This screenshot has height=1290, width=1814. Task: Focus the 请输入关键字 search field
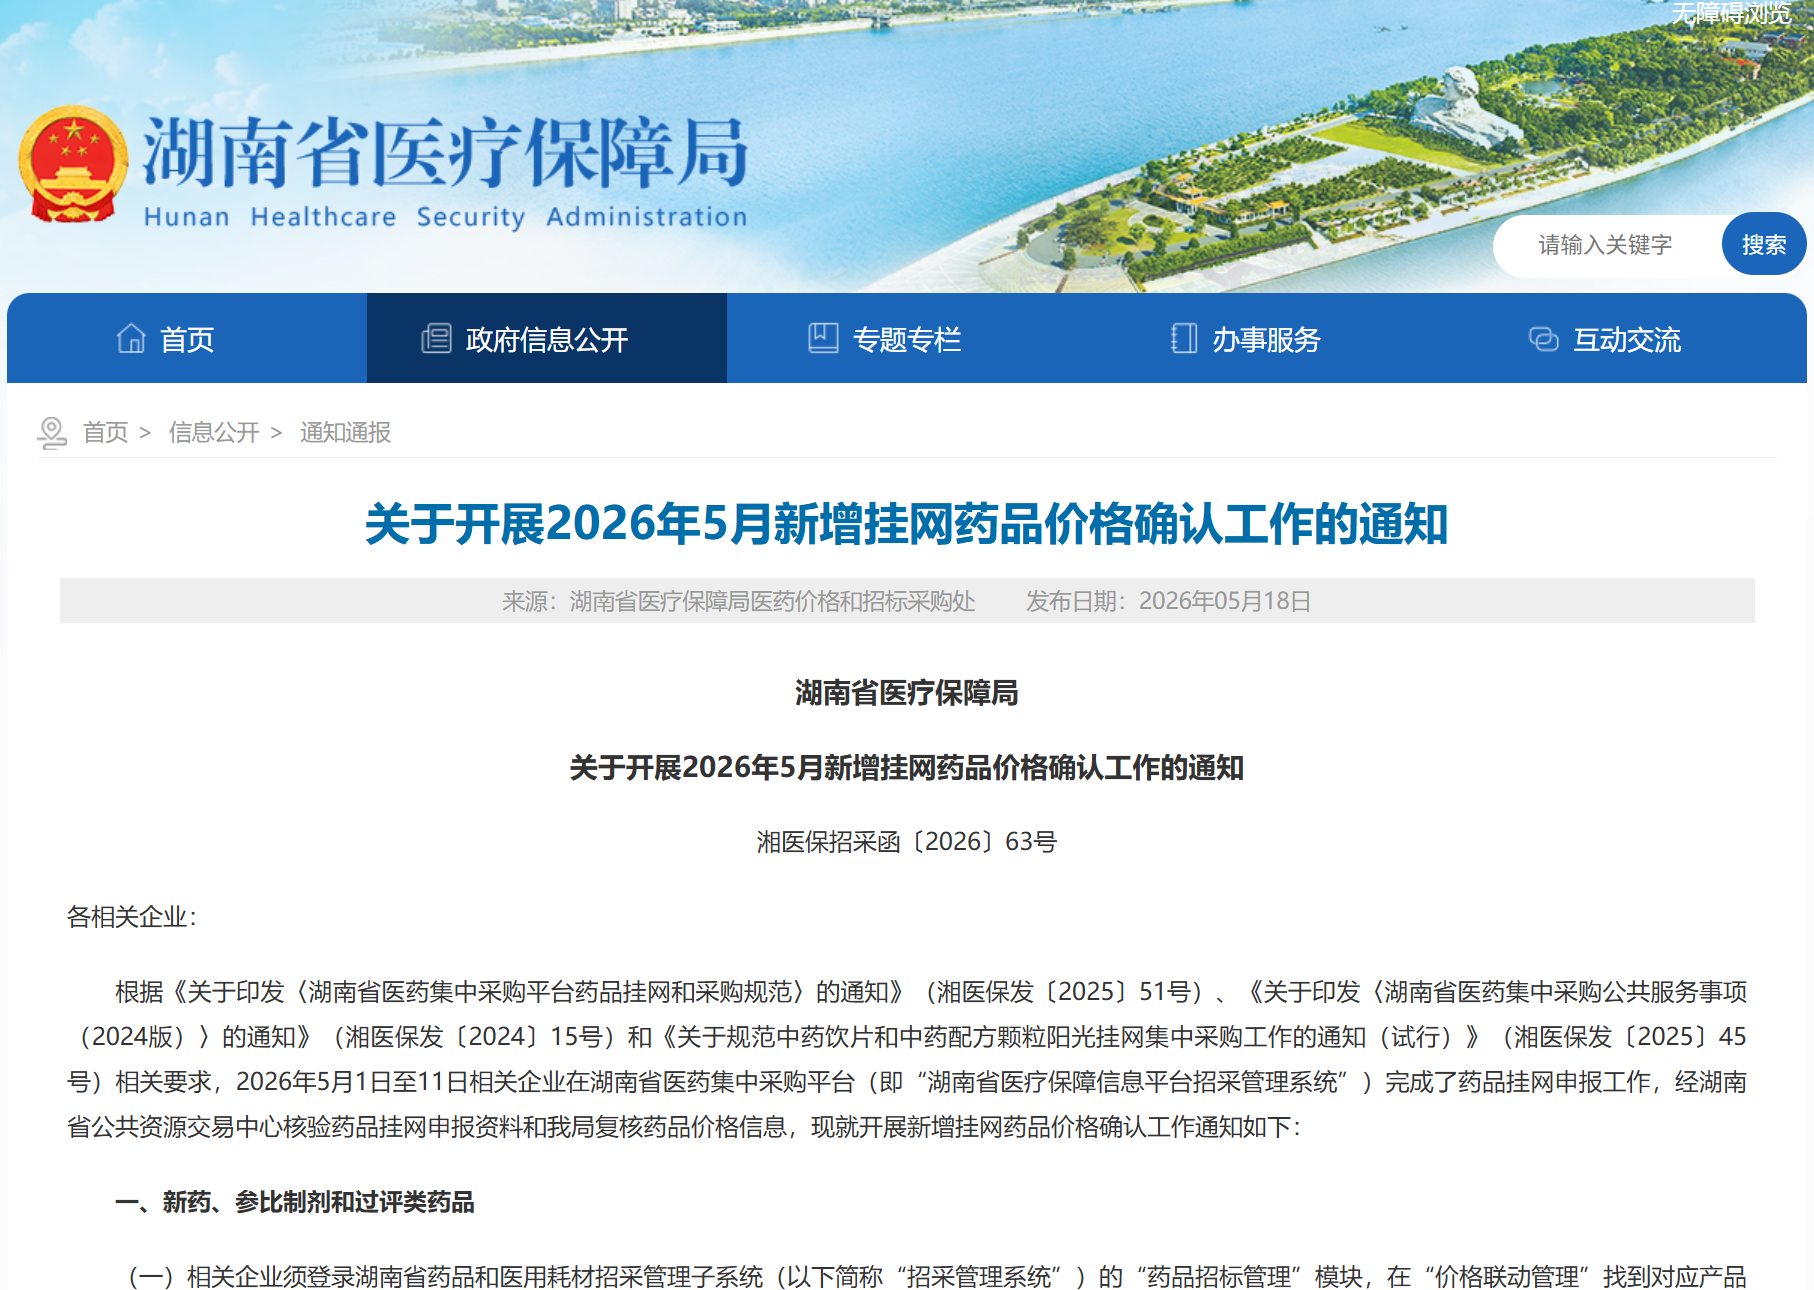[1607, 245]
